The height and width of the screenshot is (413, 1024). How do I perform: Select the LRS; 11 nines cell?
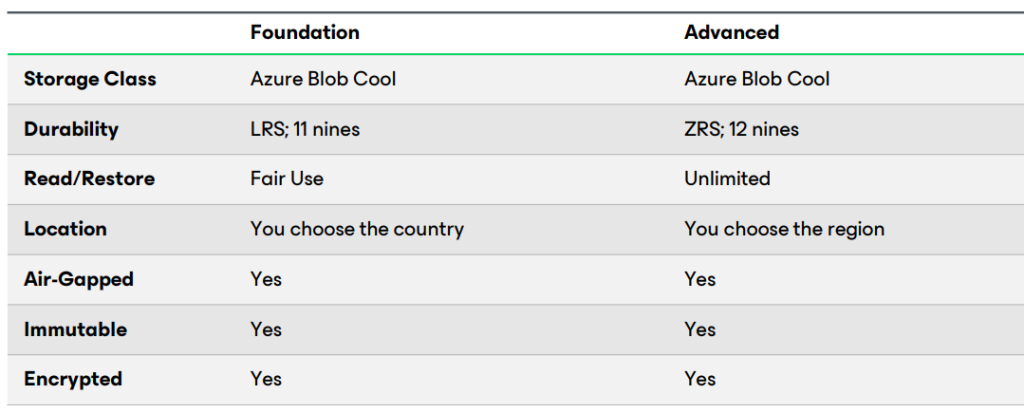click(x=305, y=129)
